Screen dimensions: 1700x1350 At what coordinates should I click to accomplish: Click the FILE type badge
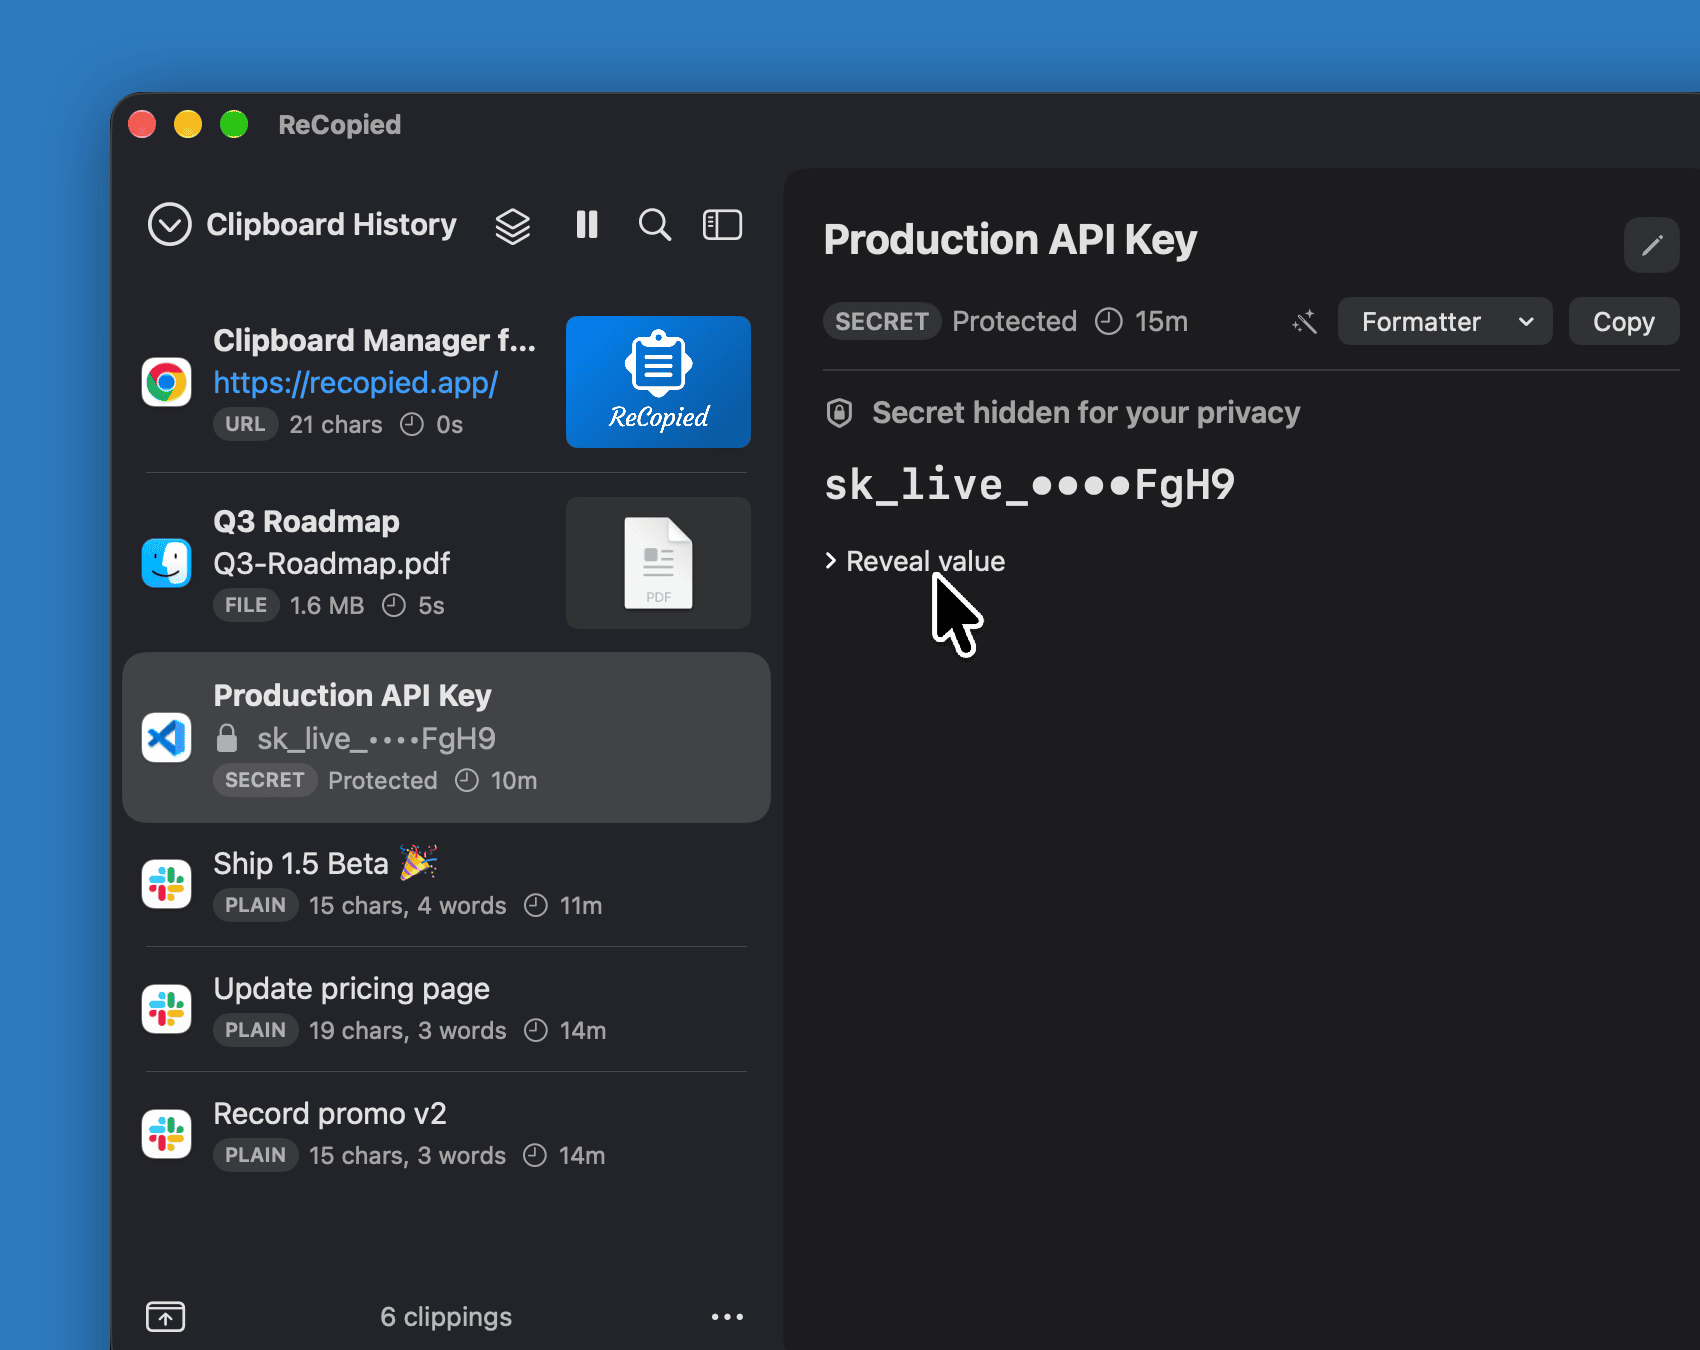(x=246, y=605)
